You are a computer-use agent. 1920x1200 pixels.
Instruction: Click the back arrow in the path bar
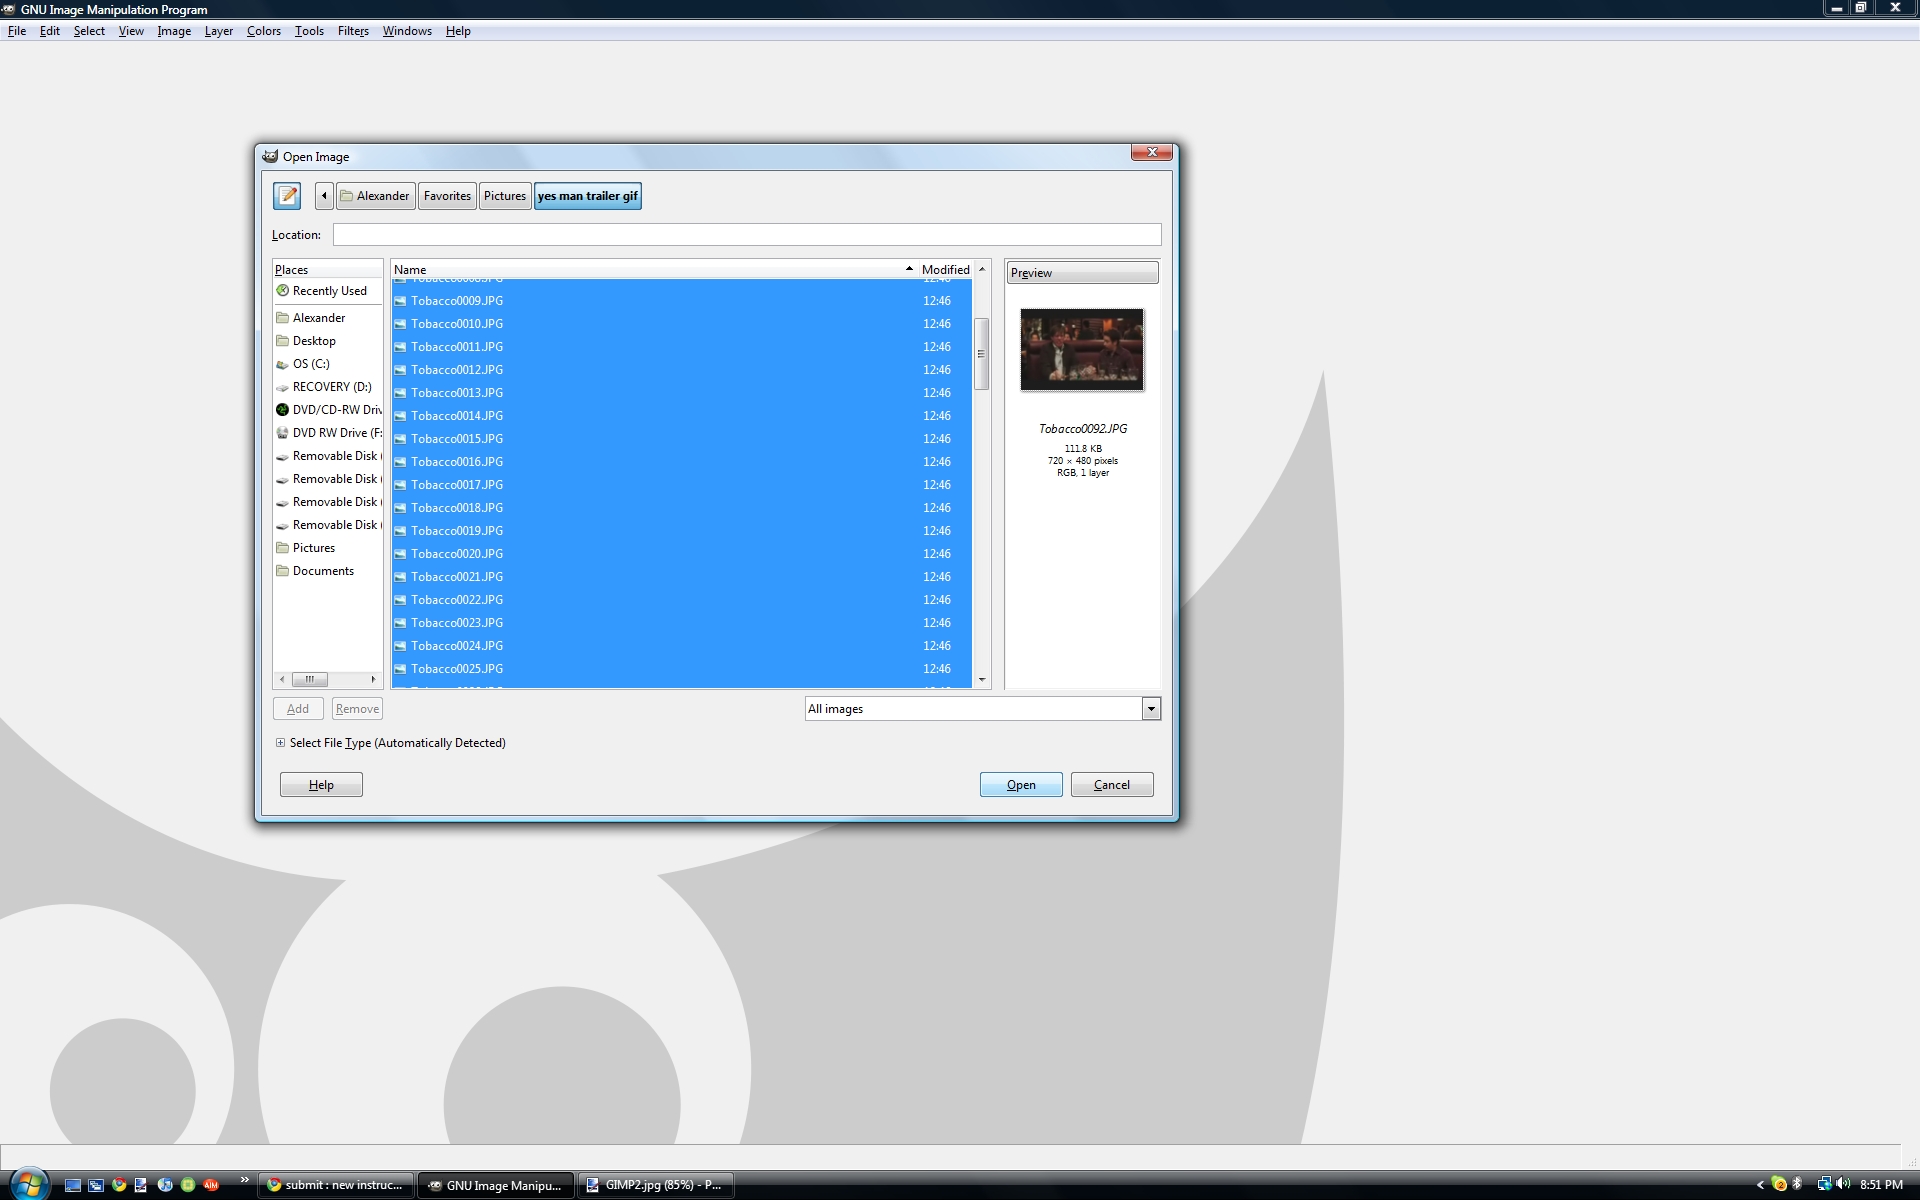[324, 196]
